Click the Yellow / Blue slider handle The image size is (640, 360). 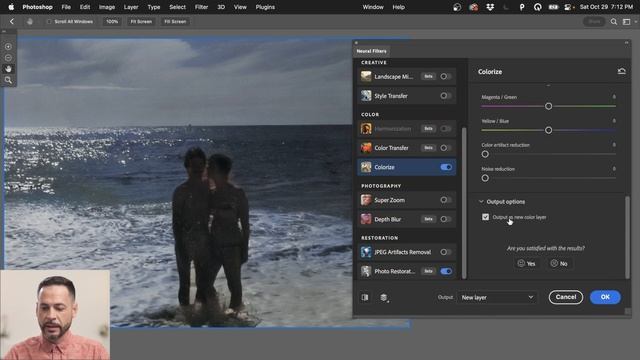[549, 130]
